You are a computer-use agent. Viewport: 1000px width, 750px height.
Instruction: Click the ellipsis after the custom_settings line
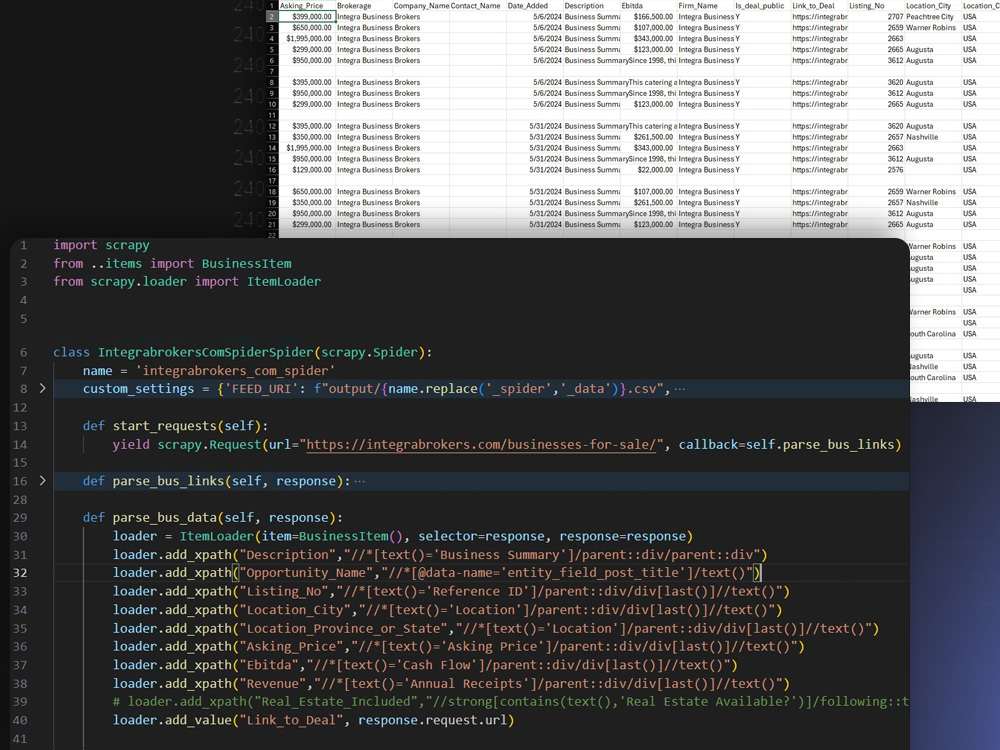[680, 389]
